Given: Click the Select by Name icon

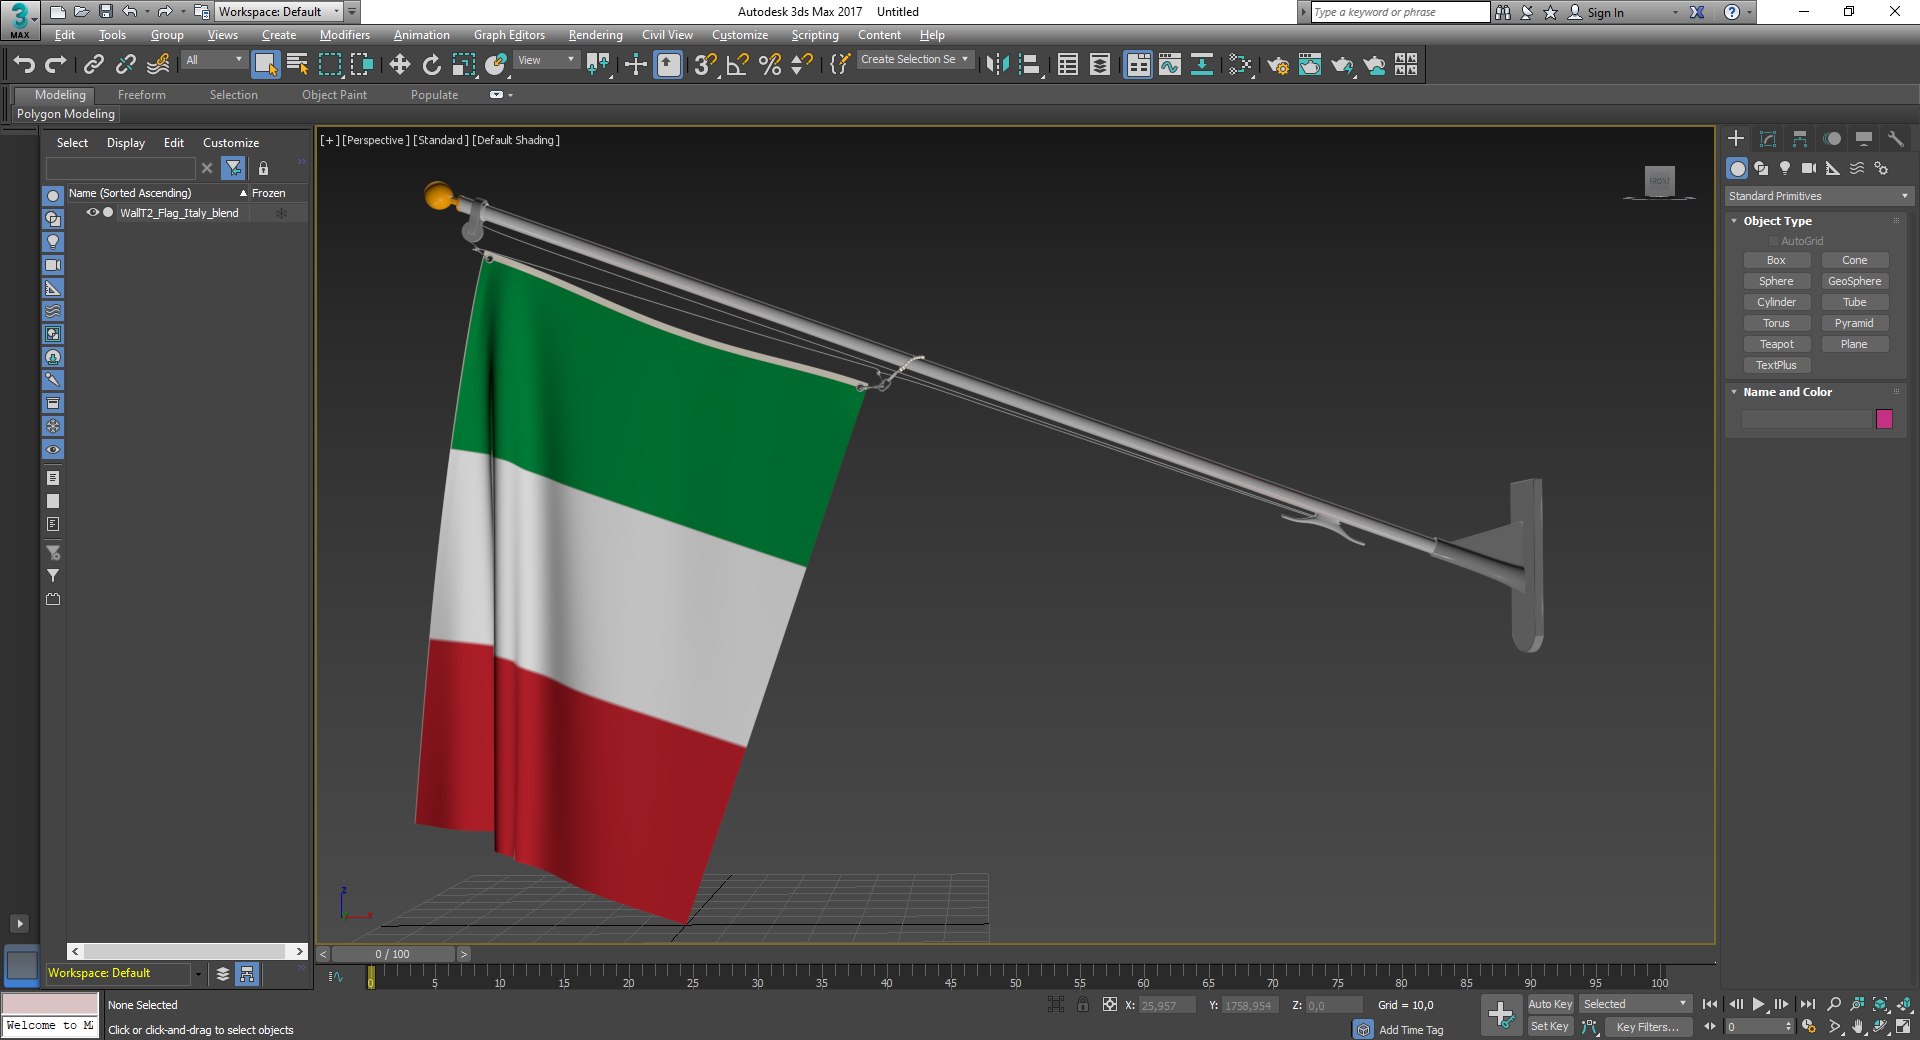Looking at the screenshot, I should click(297, 65).
